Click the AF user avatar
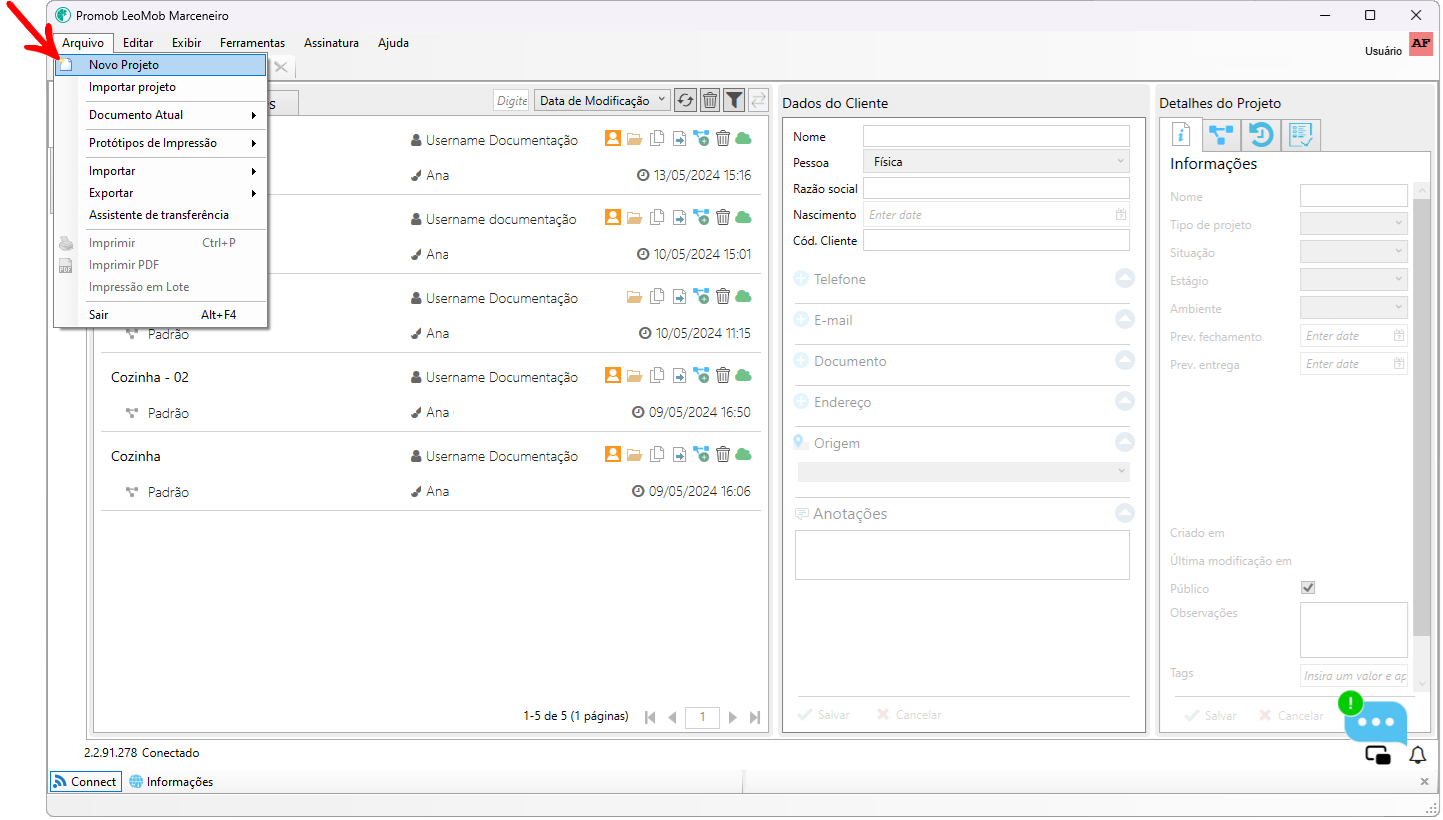This screenshot has width=1443, height=820. pos(1421,44)
